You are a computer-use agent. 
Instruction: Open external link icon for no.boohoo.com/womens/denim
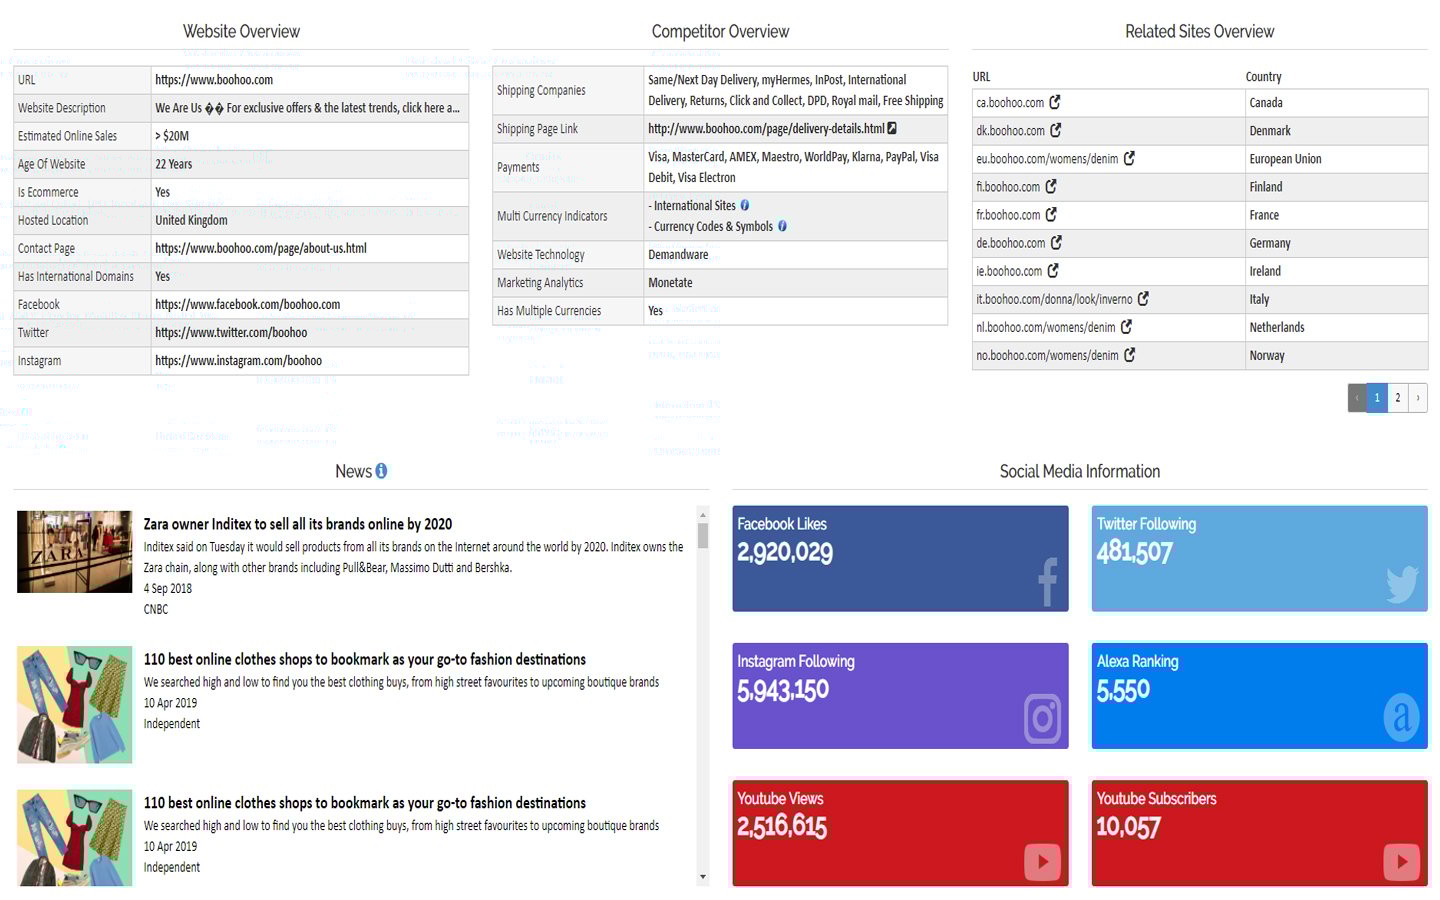tap(1129, 354)
